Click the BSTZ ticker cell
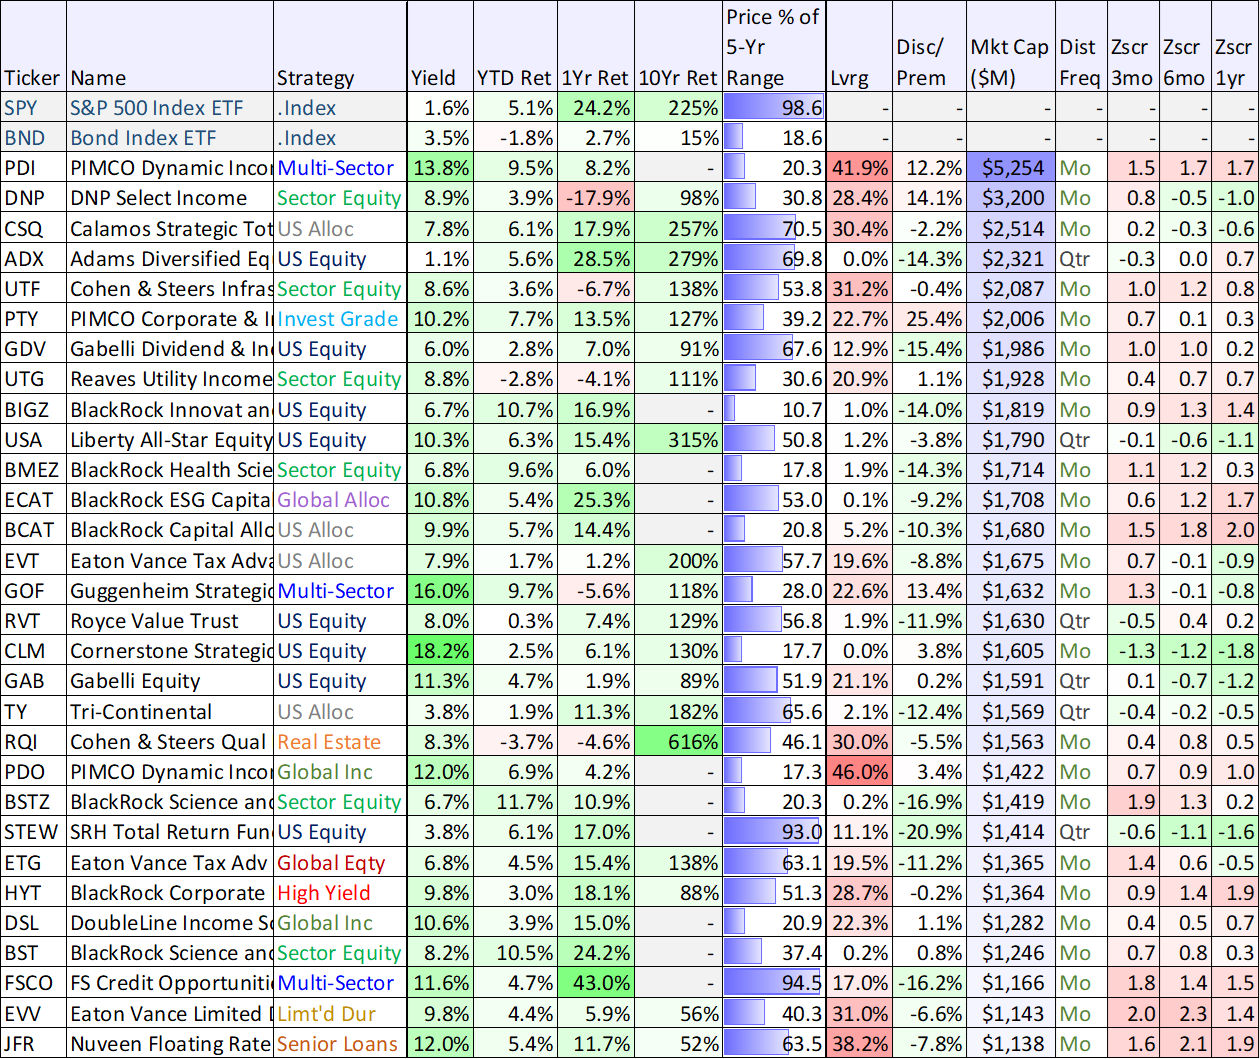This screenshot has width=1260, height=1059. pyautogui.click(x=33, y=802)
